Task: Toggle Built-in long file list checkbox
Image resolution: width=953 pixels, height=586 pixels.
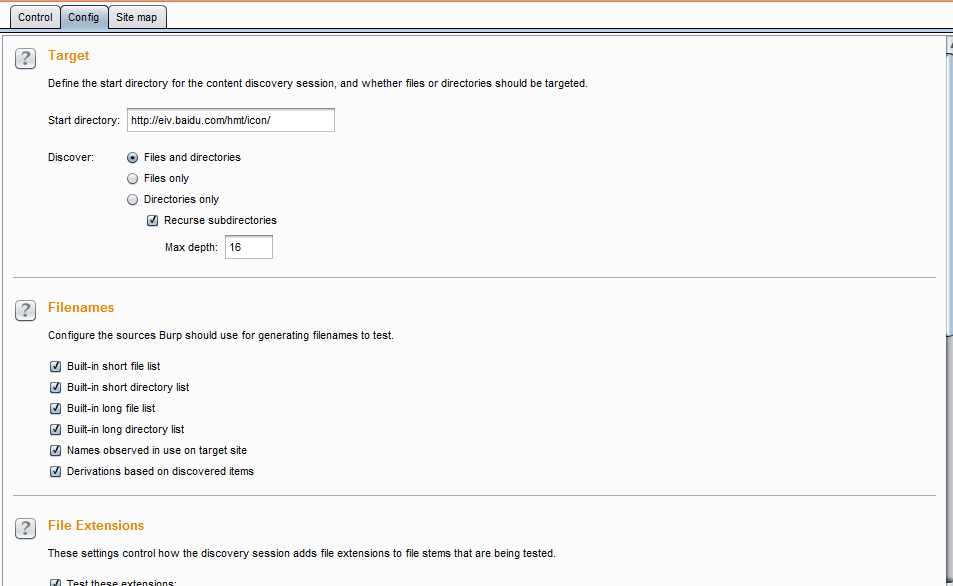Action: 55,408
